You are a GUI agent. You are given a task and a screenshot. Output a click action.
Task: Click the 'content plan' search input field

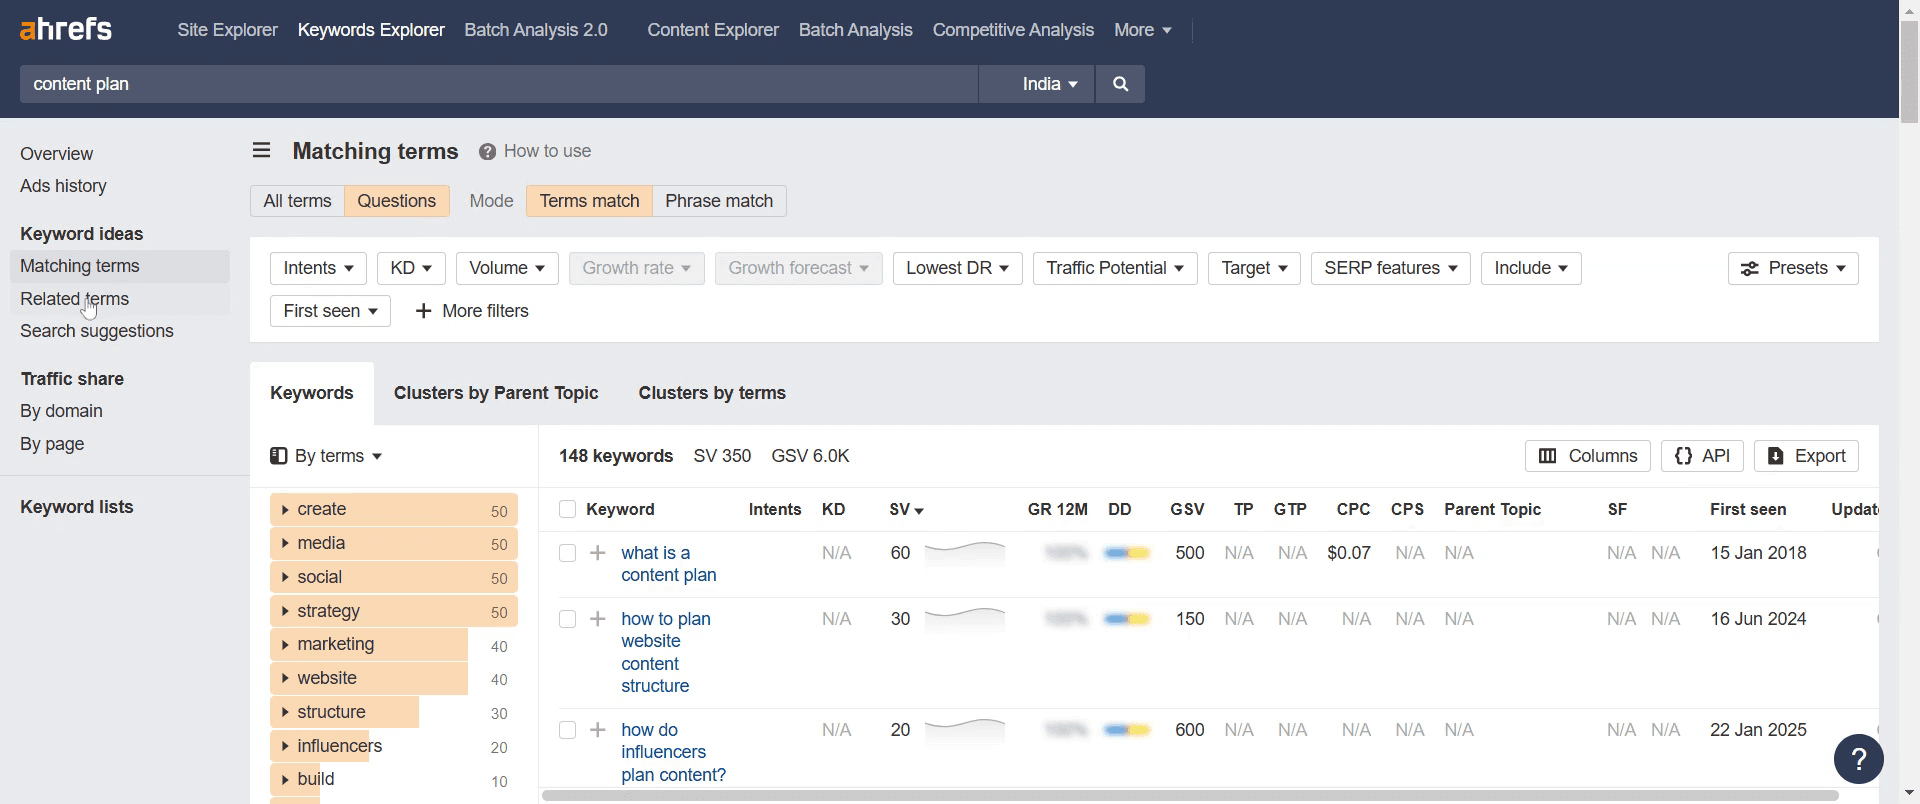click(499, 84)
